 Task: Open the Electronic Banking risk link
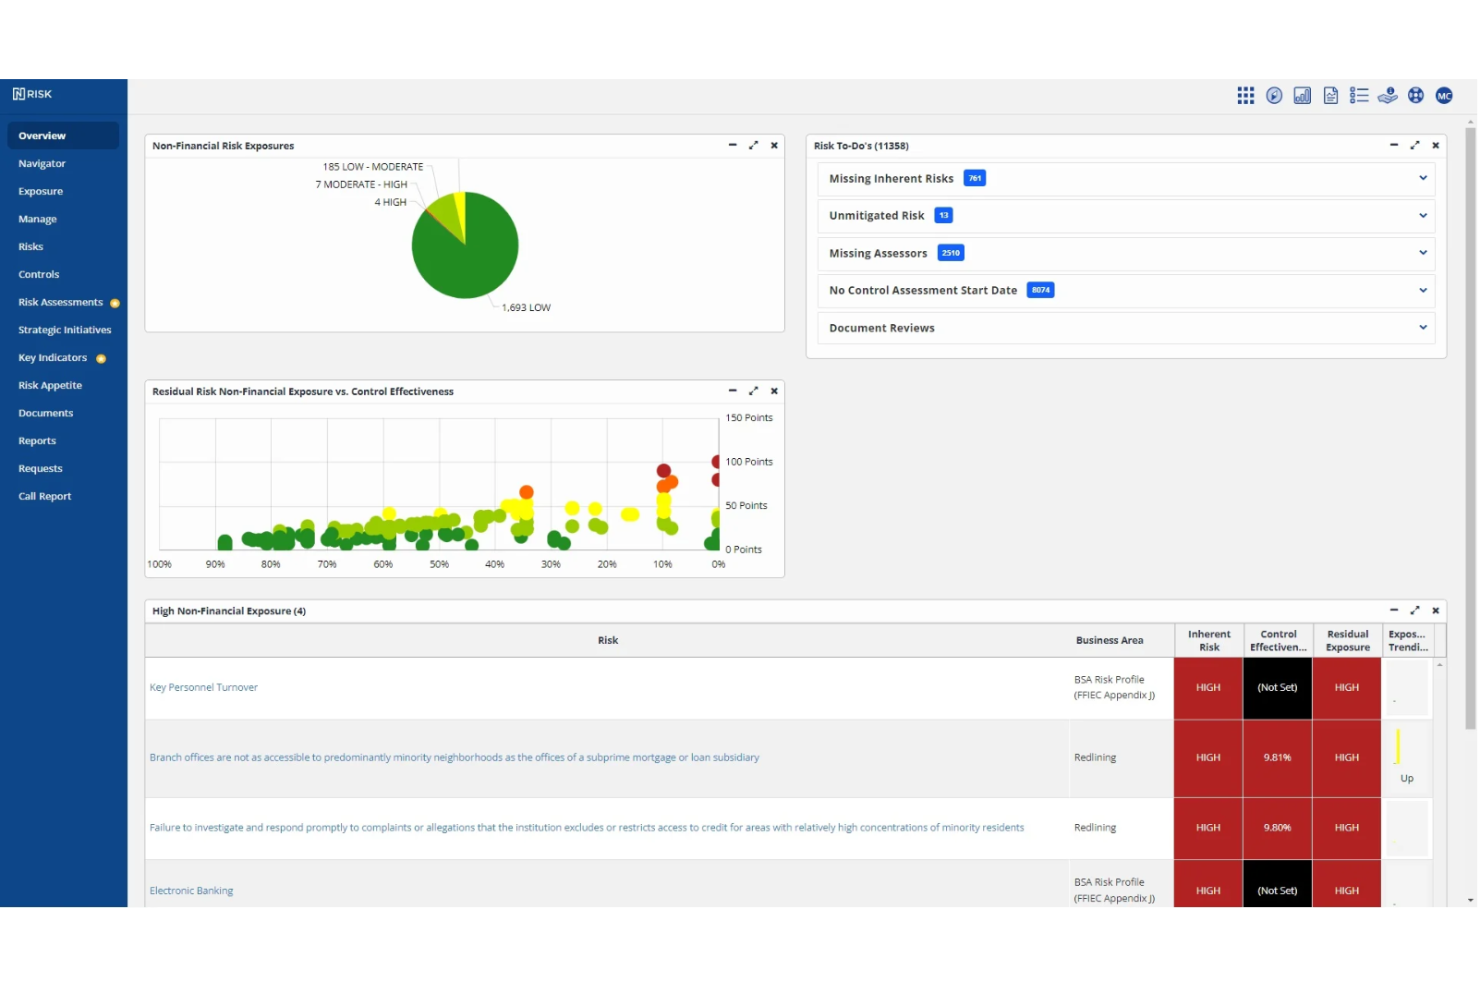tap(191, 890)
